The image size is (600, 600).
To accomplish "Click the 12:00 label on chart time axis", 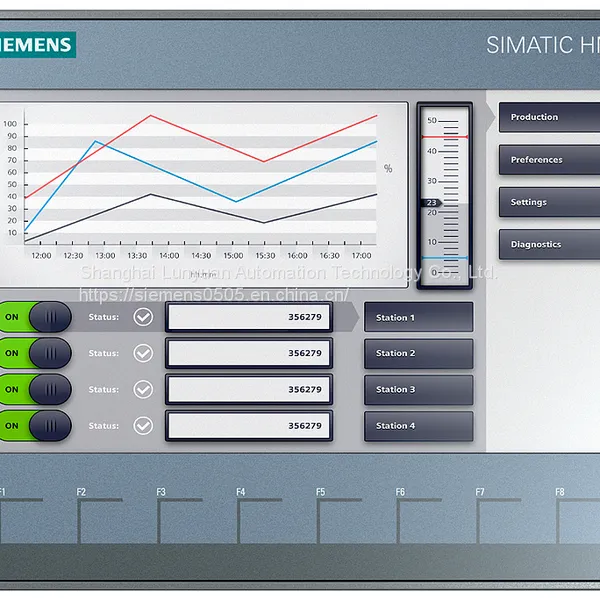I will (x=41, y=255).
